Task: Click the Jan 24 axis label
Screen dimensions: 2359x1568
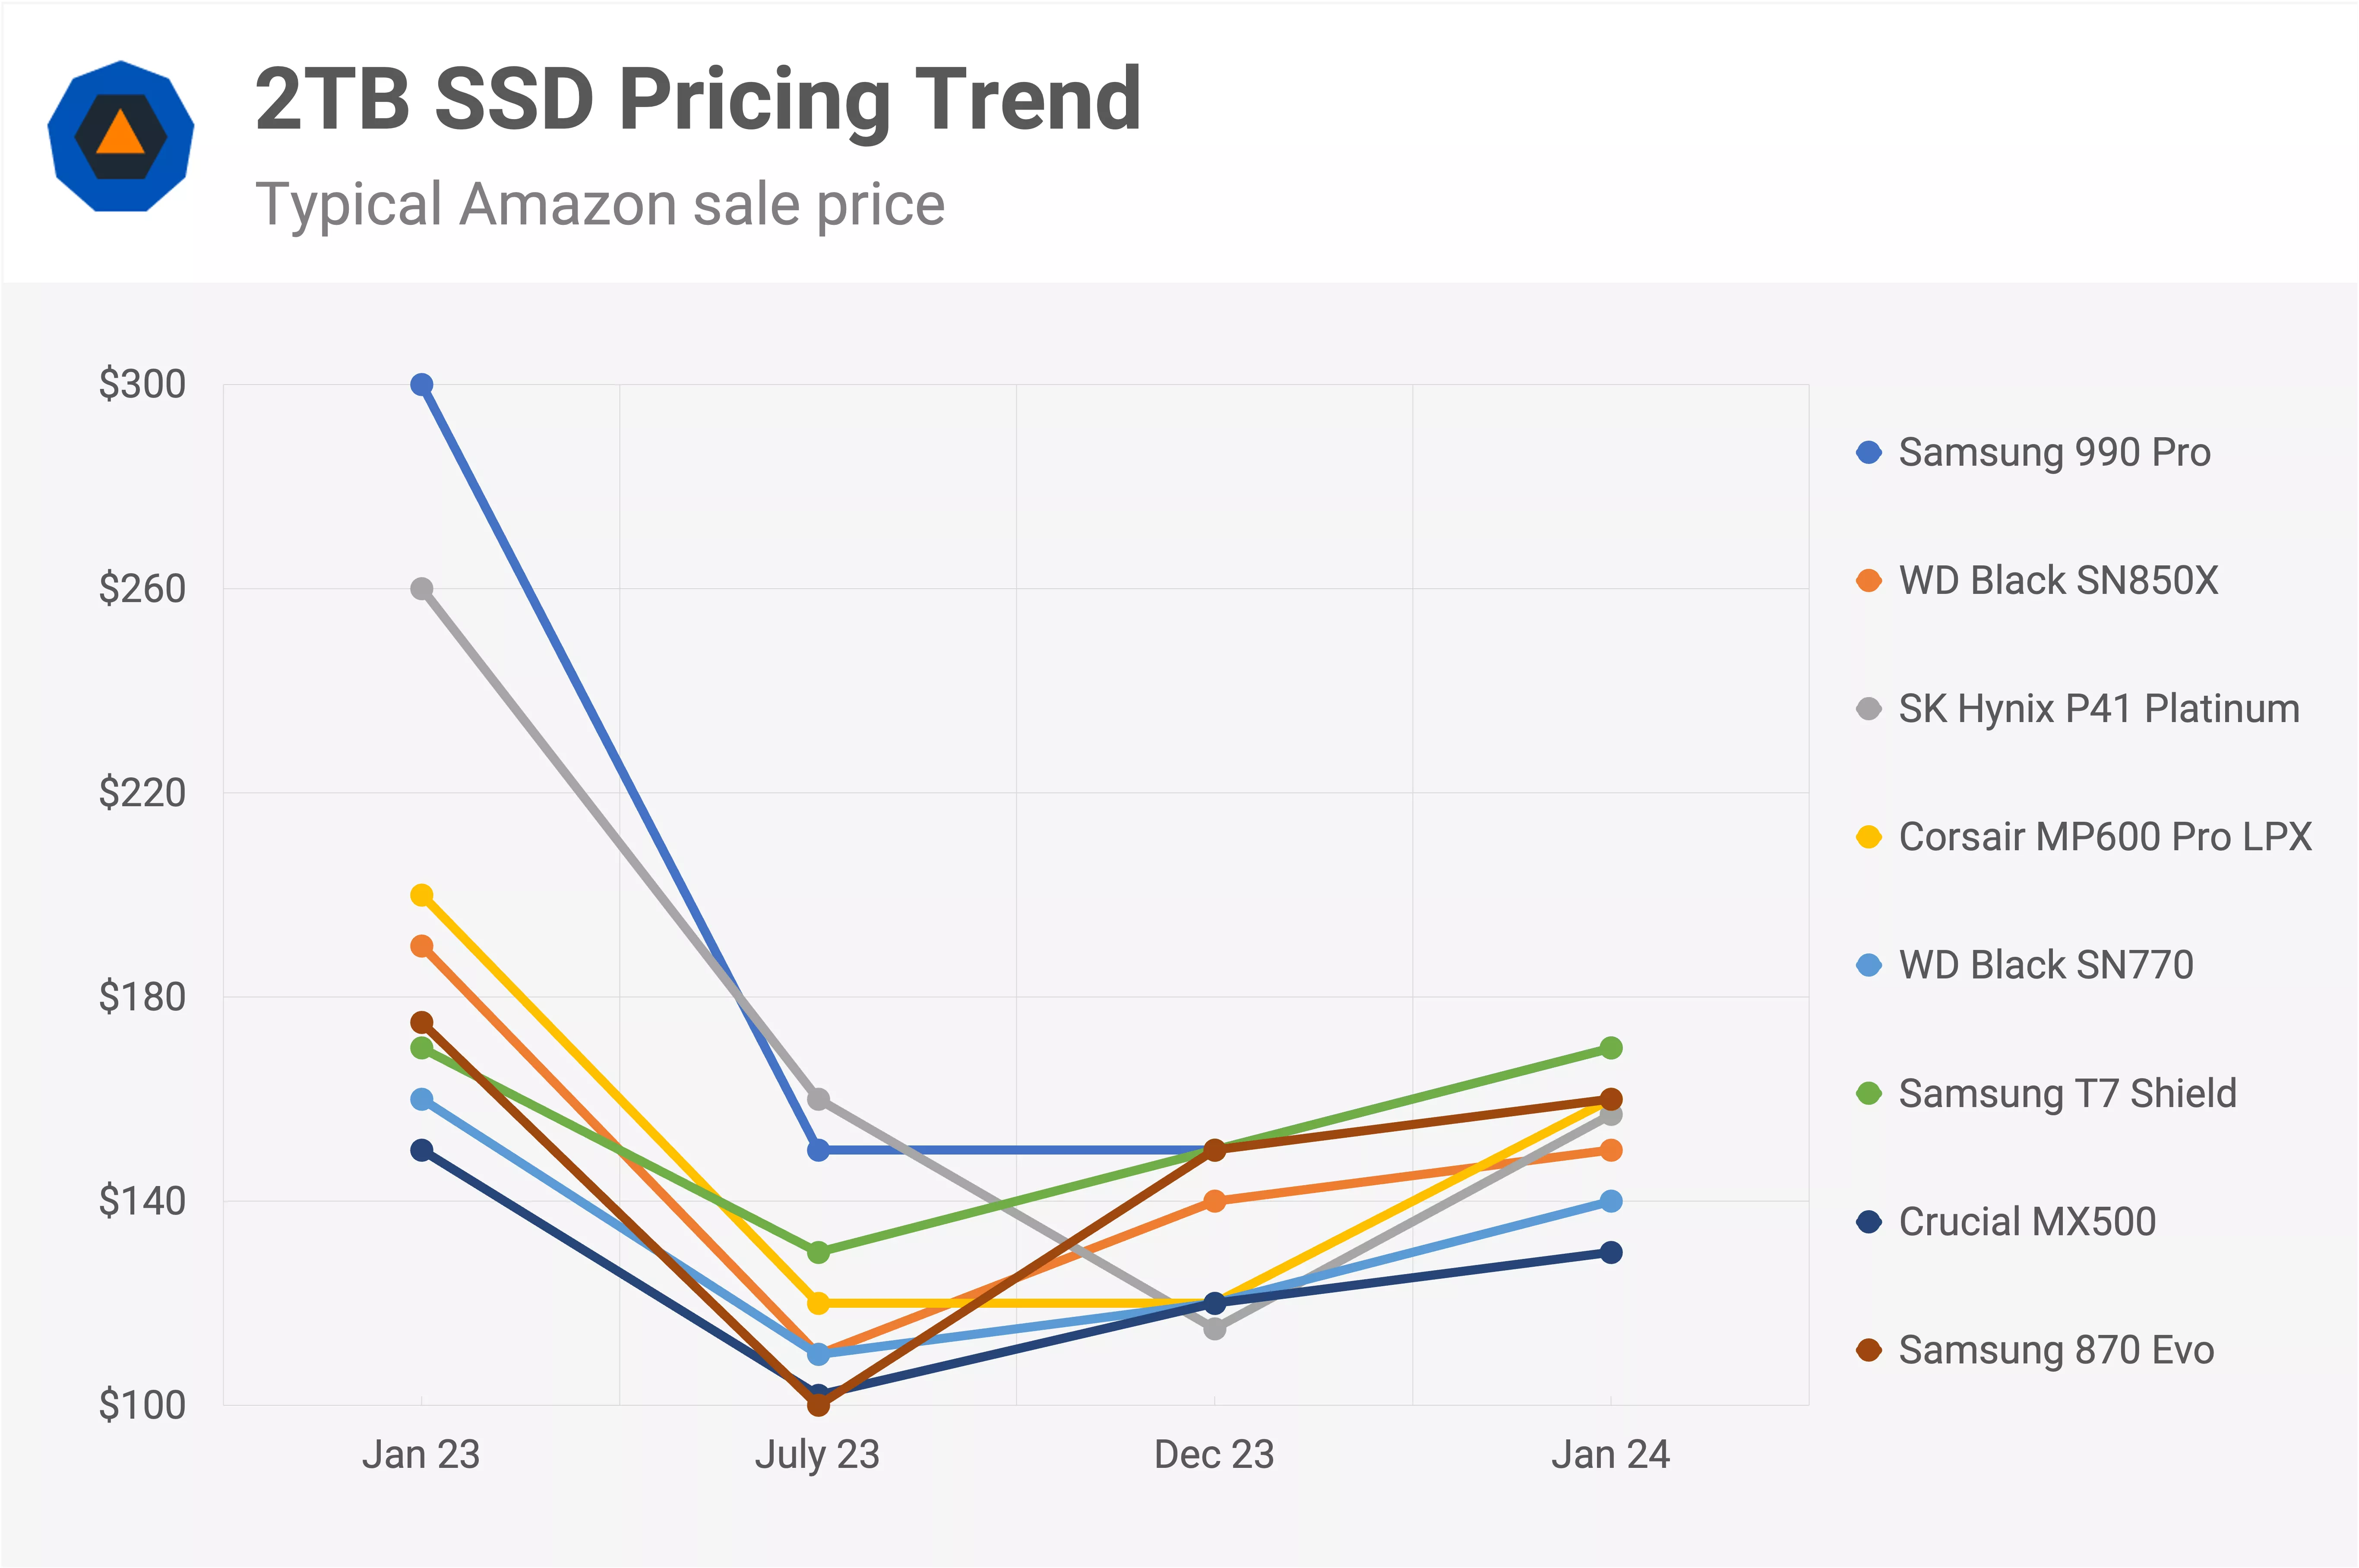Action: pos(1610,1455)
